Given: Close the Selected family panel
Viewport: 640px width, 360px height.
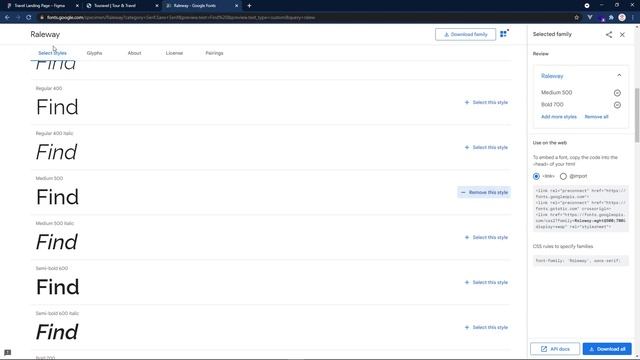Looking at the screenshot, I should coord(622,35).
